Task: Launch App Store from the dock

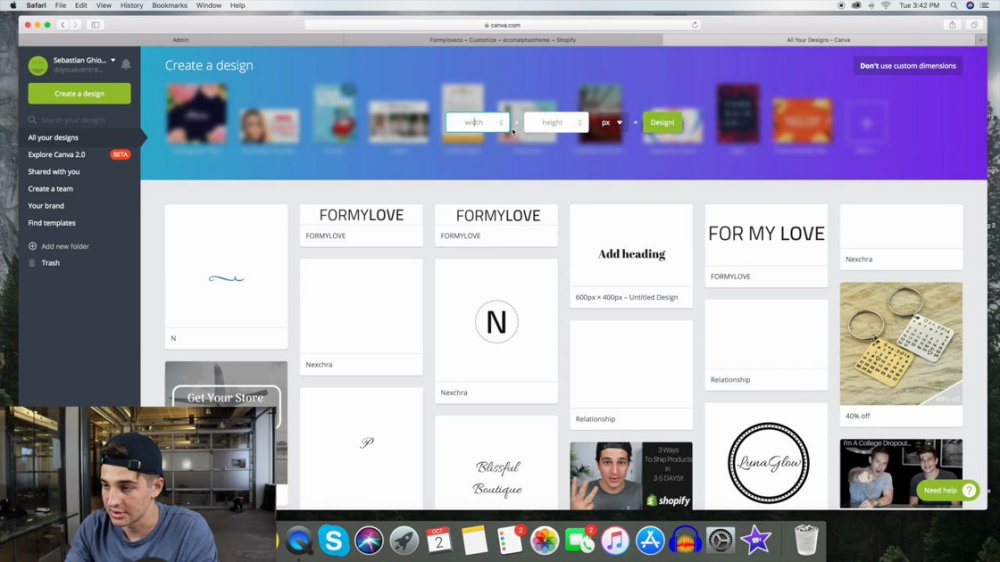Action: pos(650,540)
